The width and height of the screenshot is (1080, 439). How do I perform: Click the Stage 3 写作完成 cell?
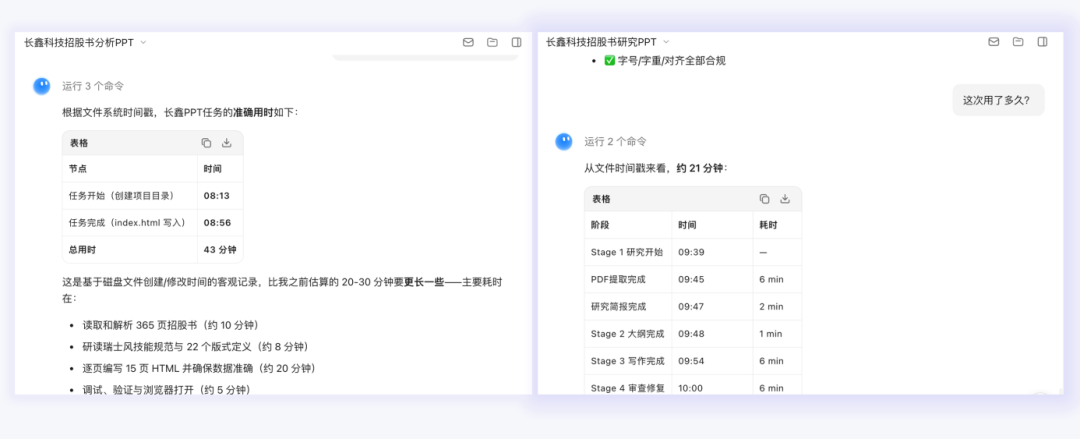628,361
